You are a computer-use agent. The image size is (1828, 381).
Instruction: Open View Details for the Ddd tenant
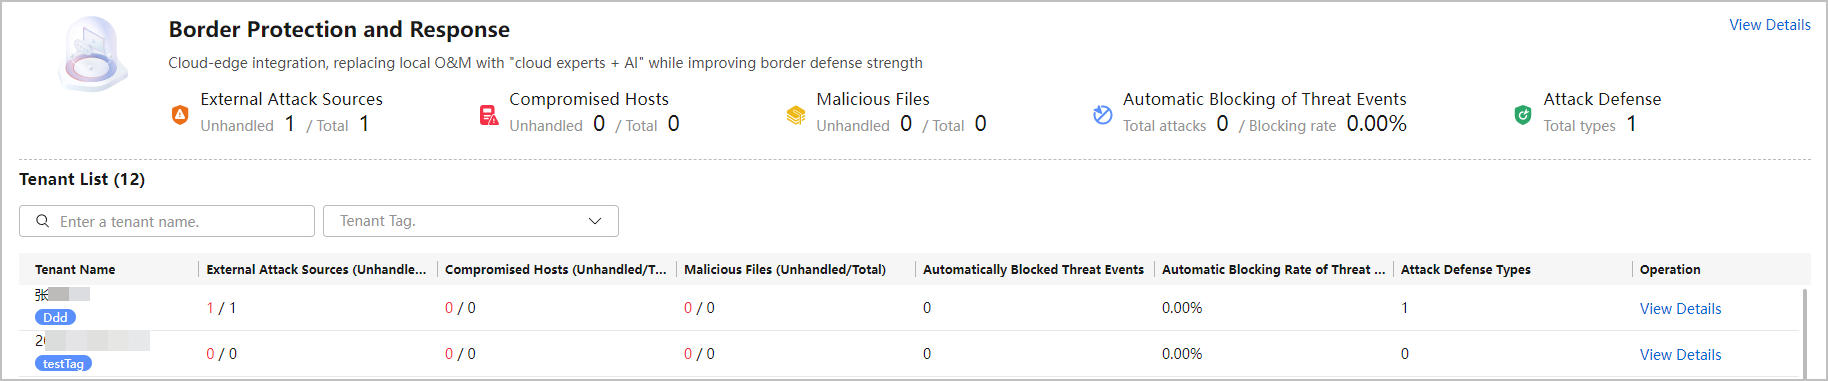pos(1680,309)
